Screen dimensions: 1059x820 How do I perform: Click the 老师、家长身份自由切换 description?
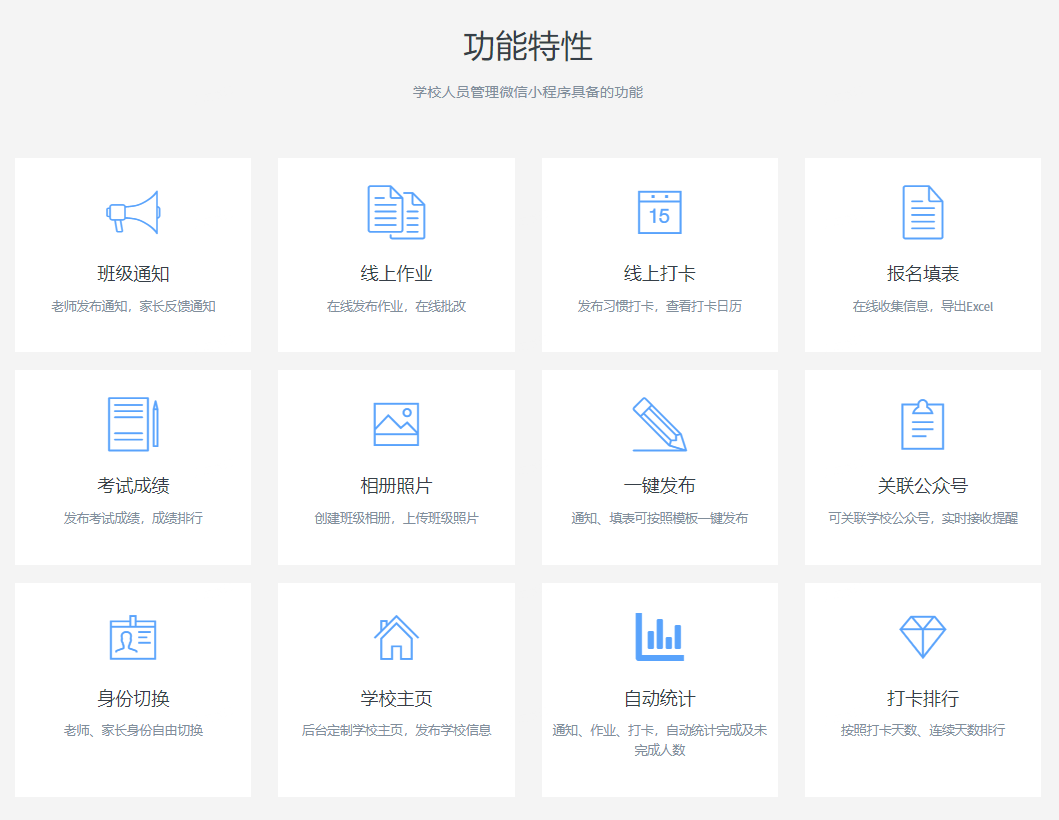click(x=133, y=730)
